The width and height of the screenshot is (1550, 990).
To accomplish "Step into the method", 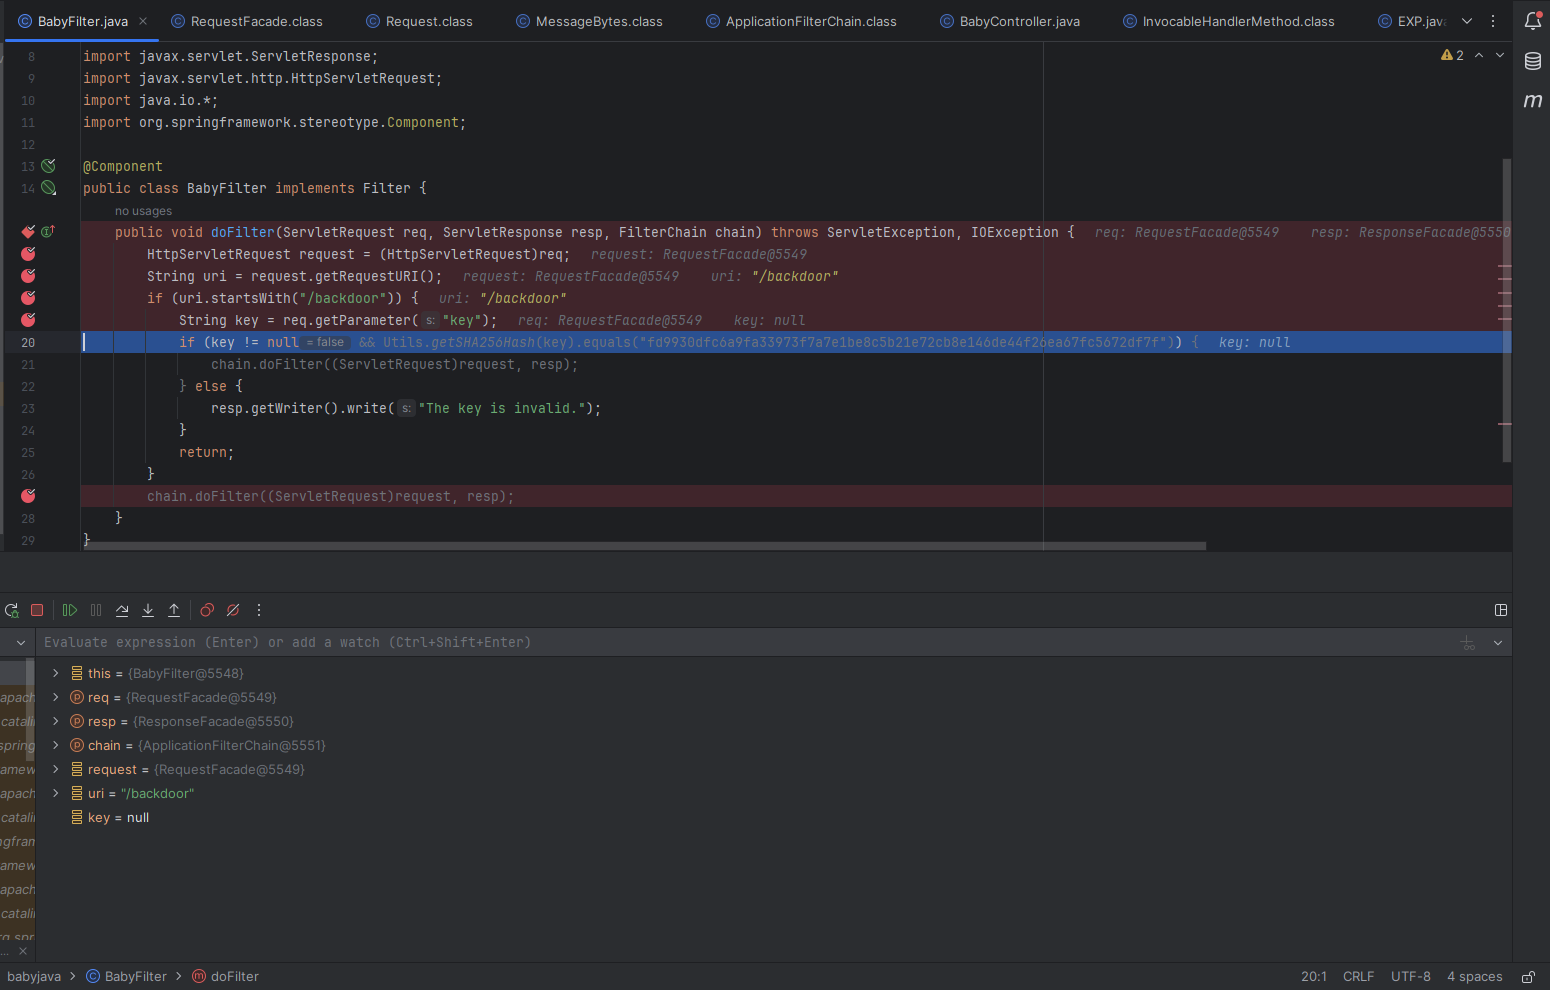I will (x=148, y=610).
